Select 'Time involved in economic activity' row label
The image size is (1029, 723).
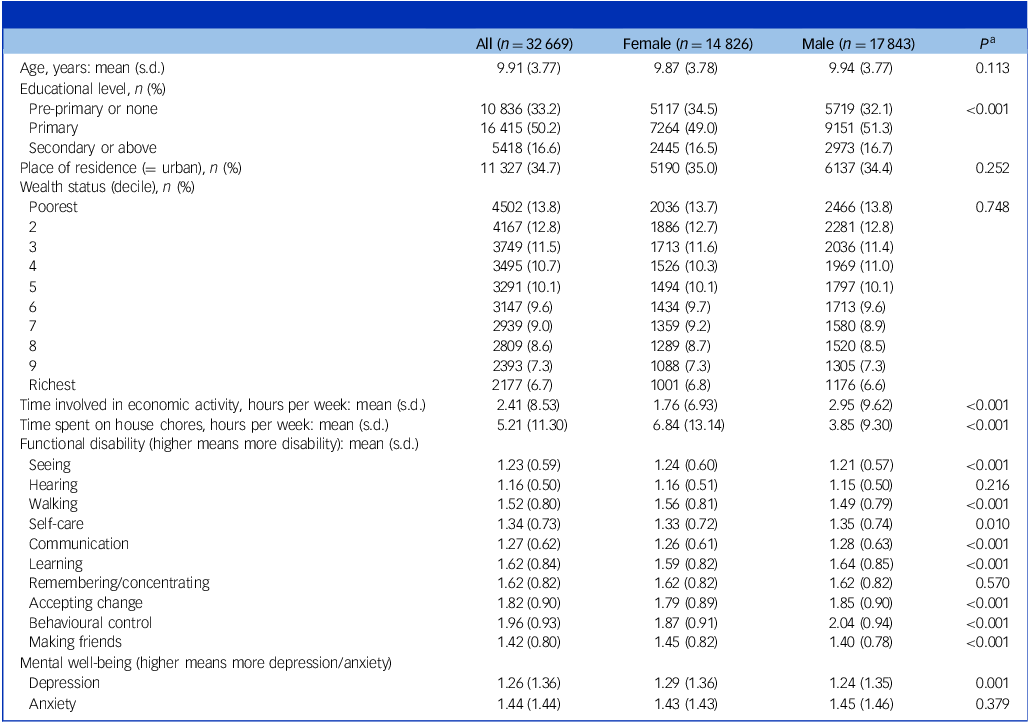(223, 405)
